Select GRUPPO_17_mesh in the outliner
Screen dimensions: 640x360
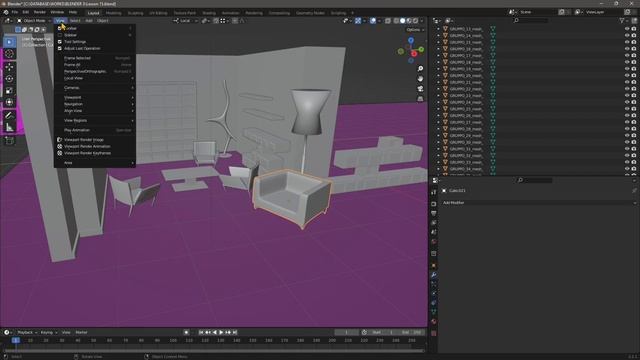click(x=466, y=56)
